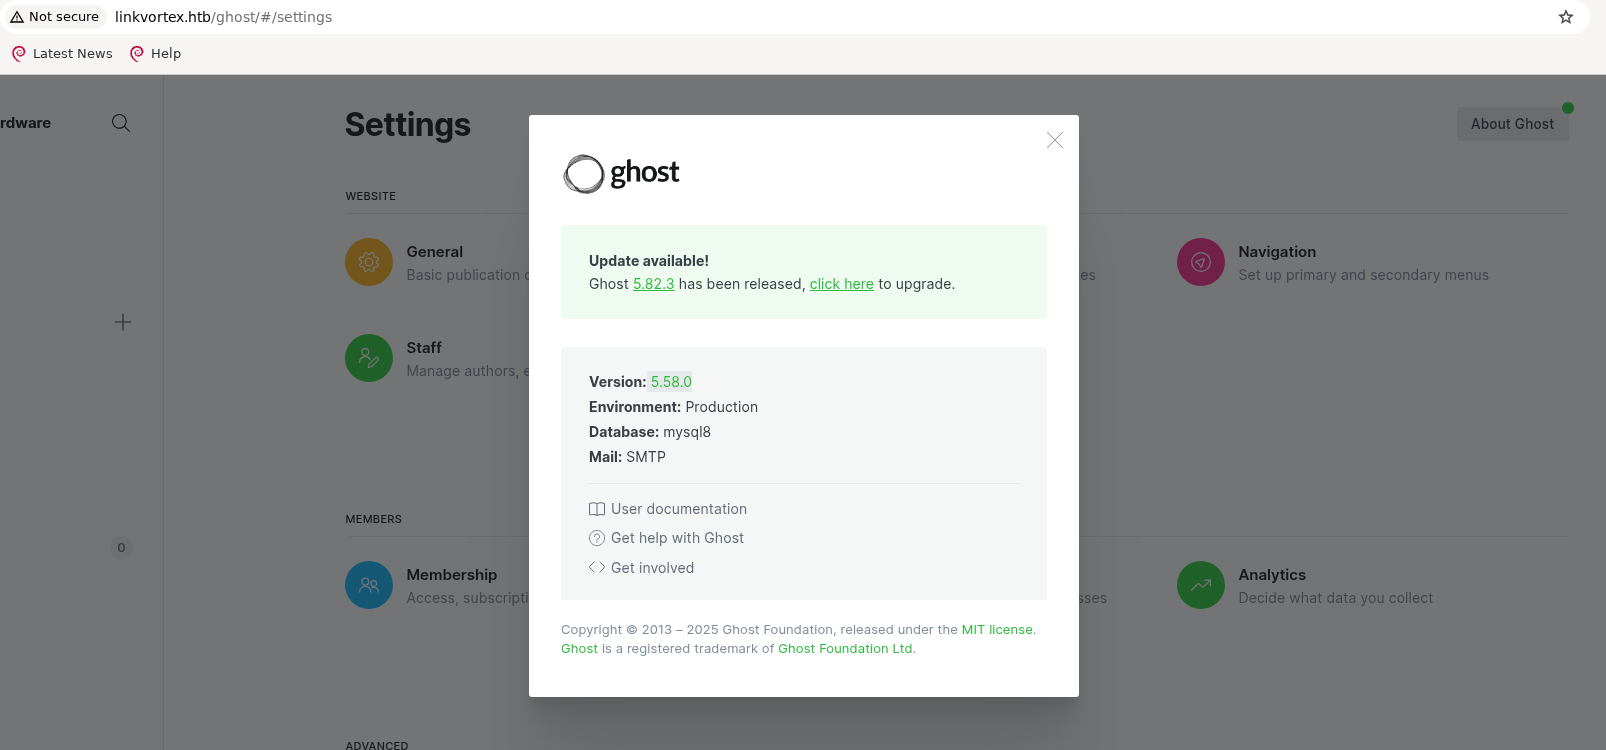Open User documentation link
Image resolution: width=1606 pixels, height=750 pixels.
(x=678, y=509)
